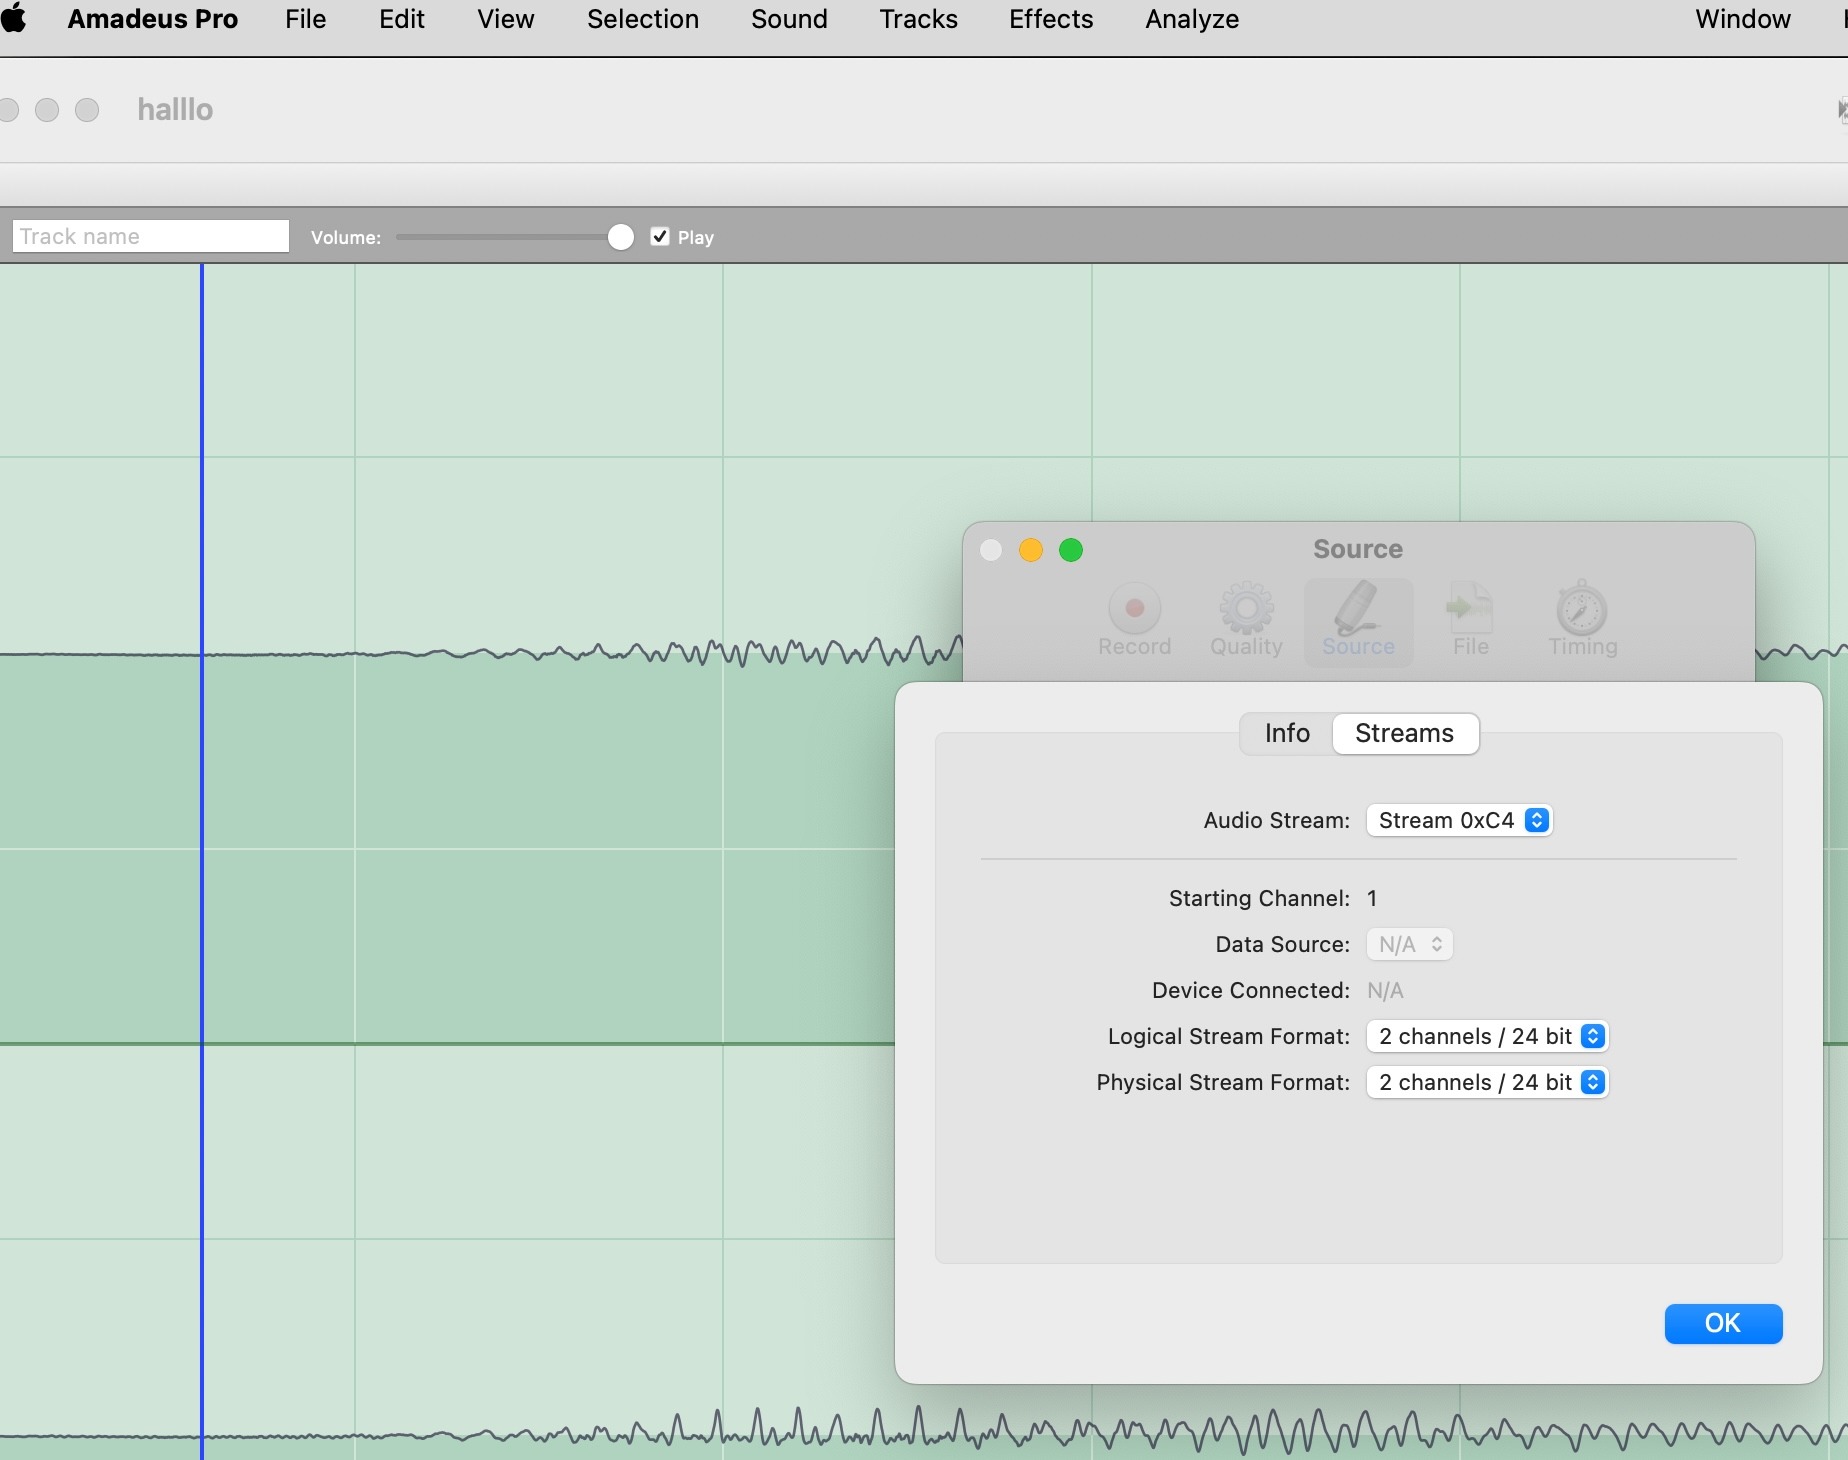Minimize the Source window with yellow button
This screenshot has width=1848, height=1460.
tap(1031, 550)
